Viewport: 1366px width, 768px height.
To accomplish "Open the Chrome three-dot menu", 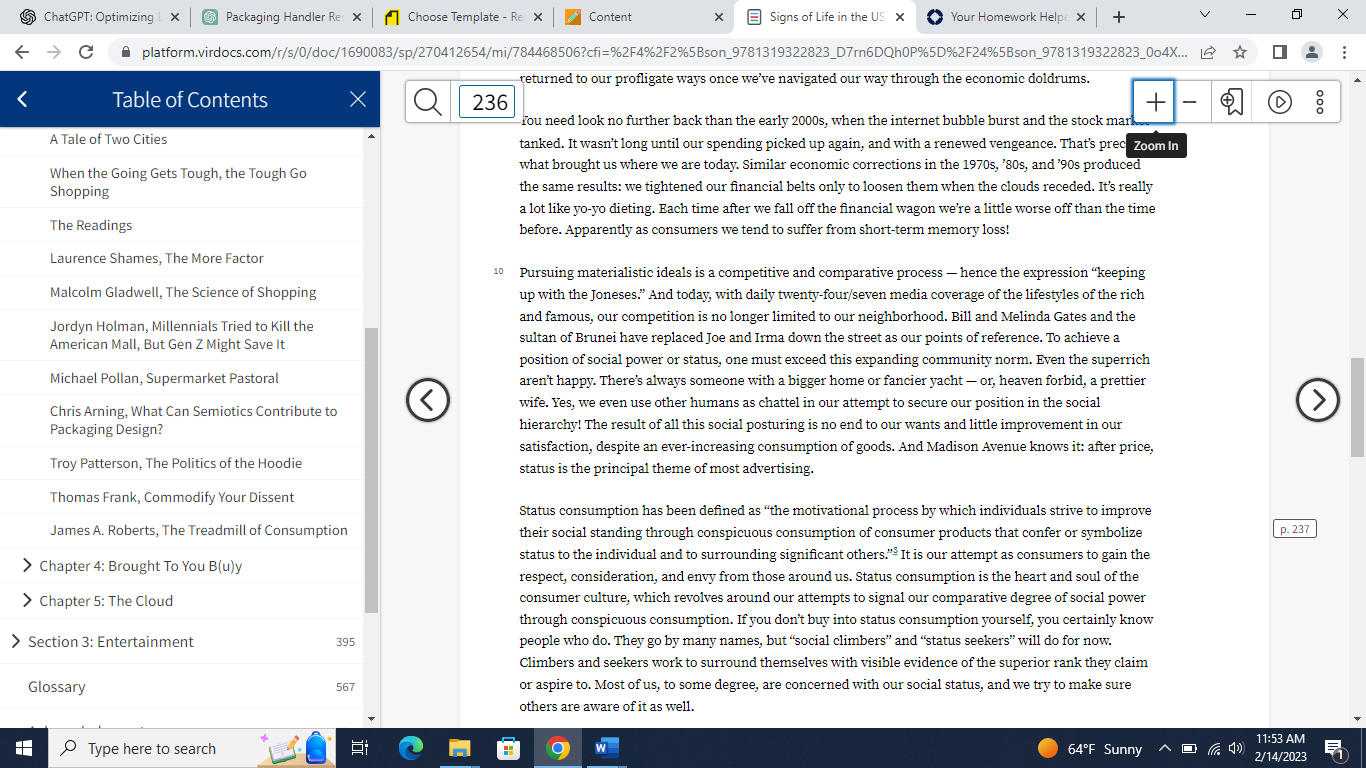I will click(x=1344, y=52).
